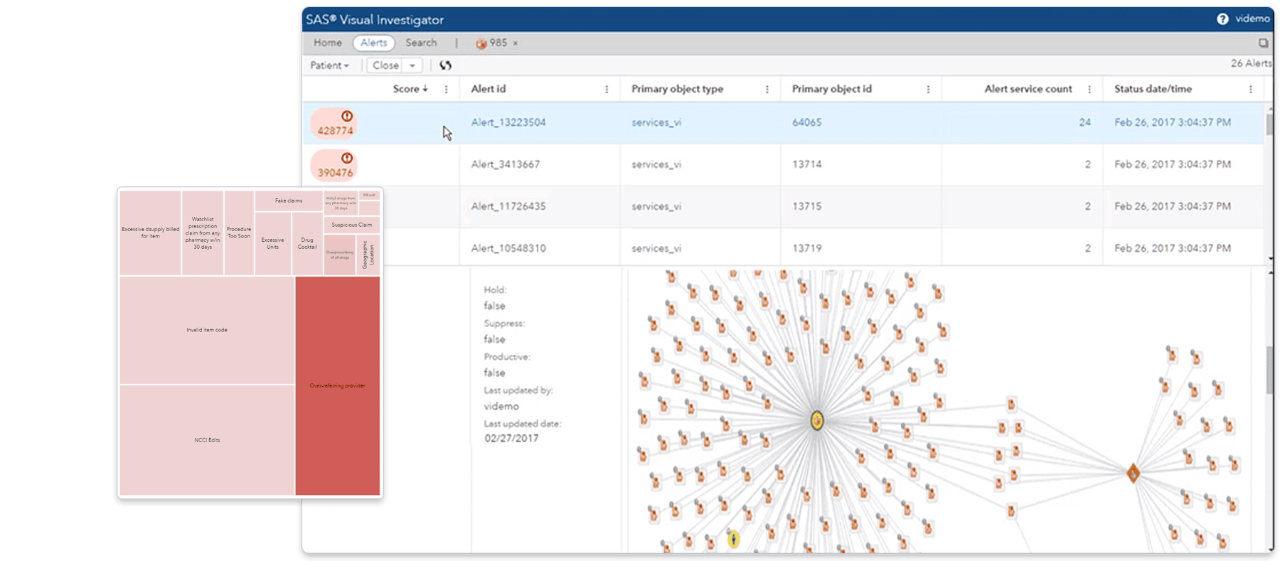The width and height of the screenshot is (1280, 561).
Task: Switch to the Alerts tab
Action: point(374,43)
